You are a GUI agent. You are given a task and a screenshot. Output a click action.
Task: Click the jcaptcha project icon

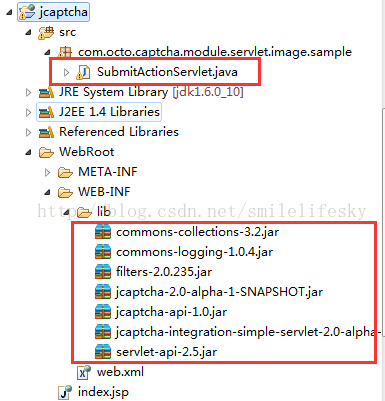27,12
